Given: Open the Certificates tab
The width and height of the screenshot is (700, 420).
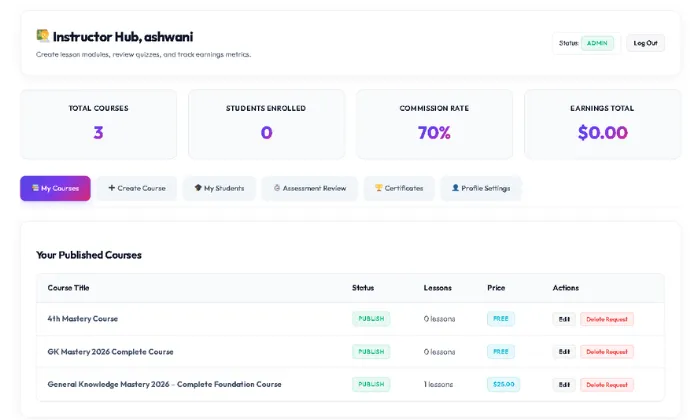Looking at the screenshot, I should pyautogui.click(x=399, y=188).
